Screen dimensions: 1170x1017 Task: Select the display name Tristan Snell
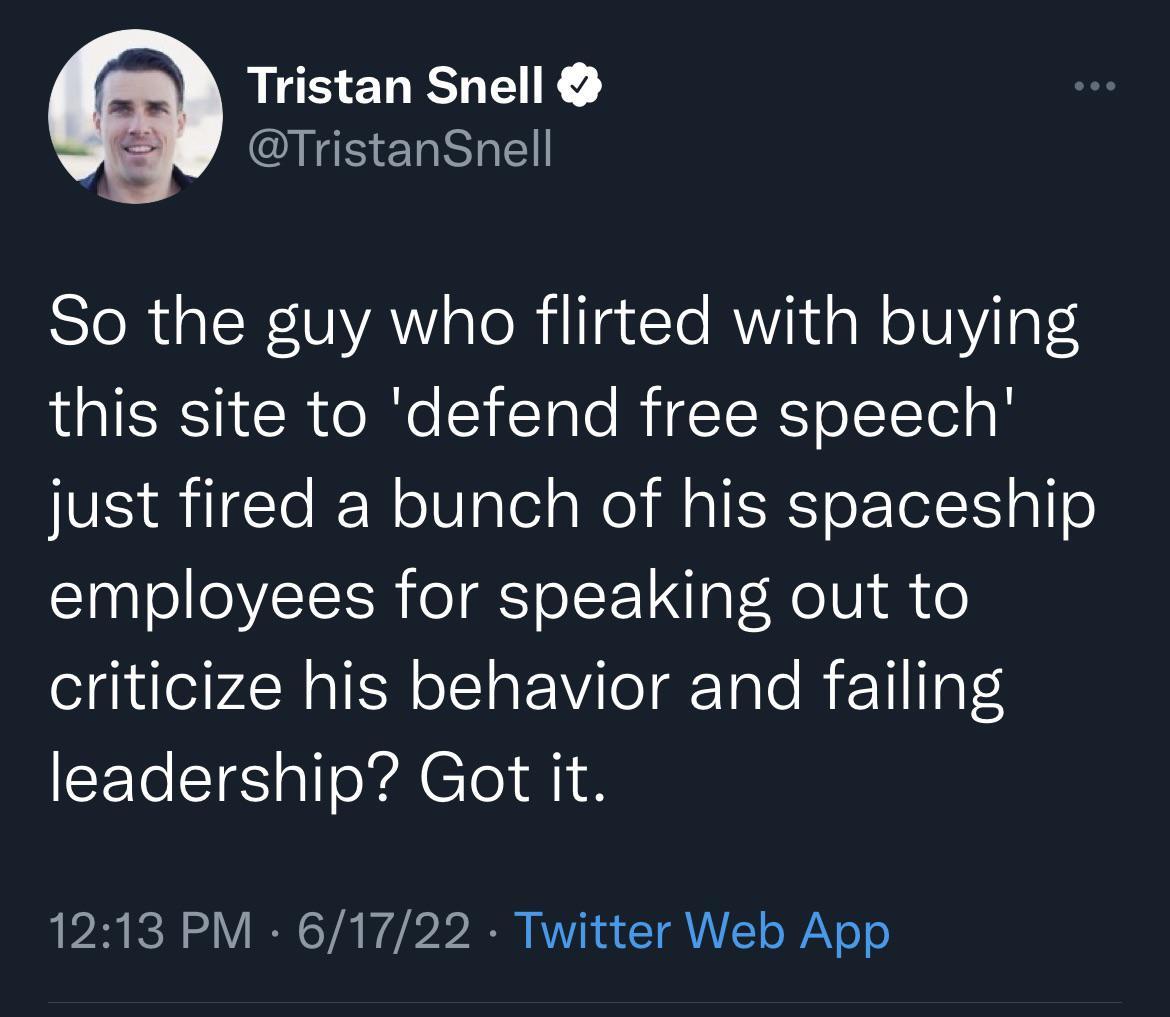(x=400, y=84)
